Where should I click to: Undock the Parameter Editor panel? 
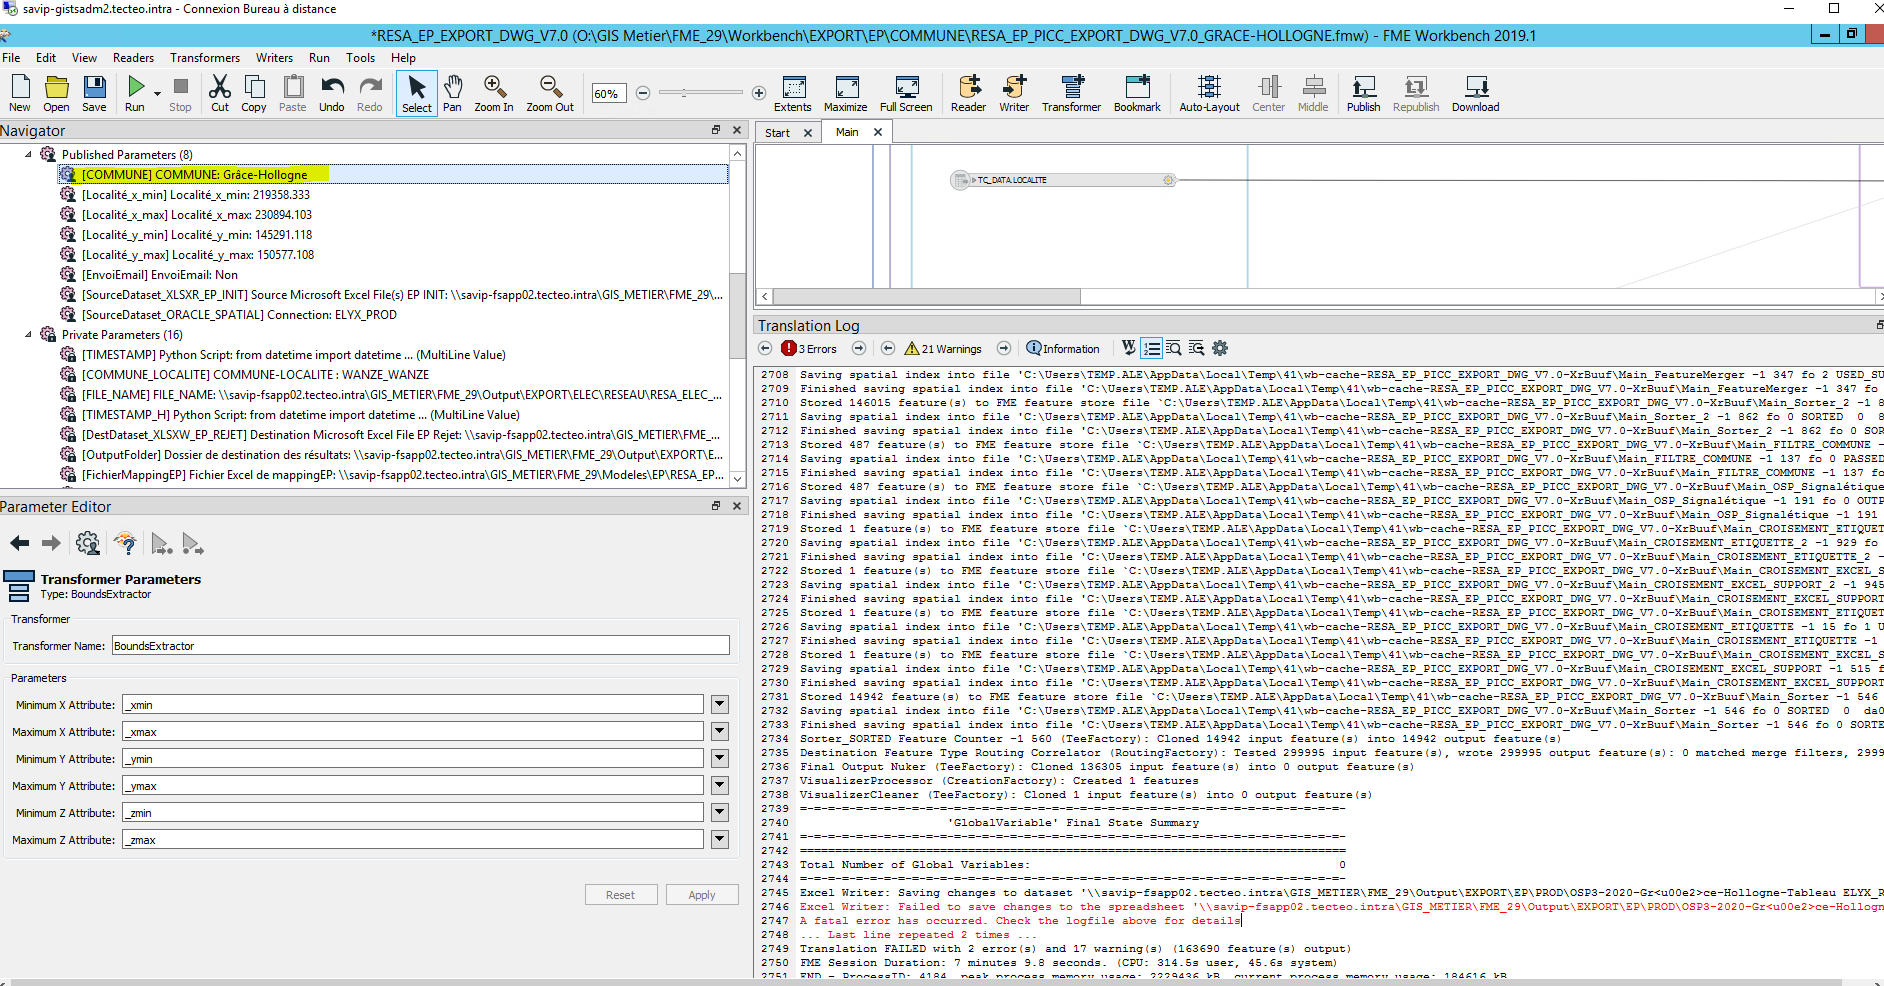pyautogui.click(x=716, y=506)
